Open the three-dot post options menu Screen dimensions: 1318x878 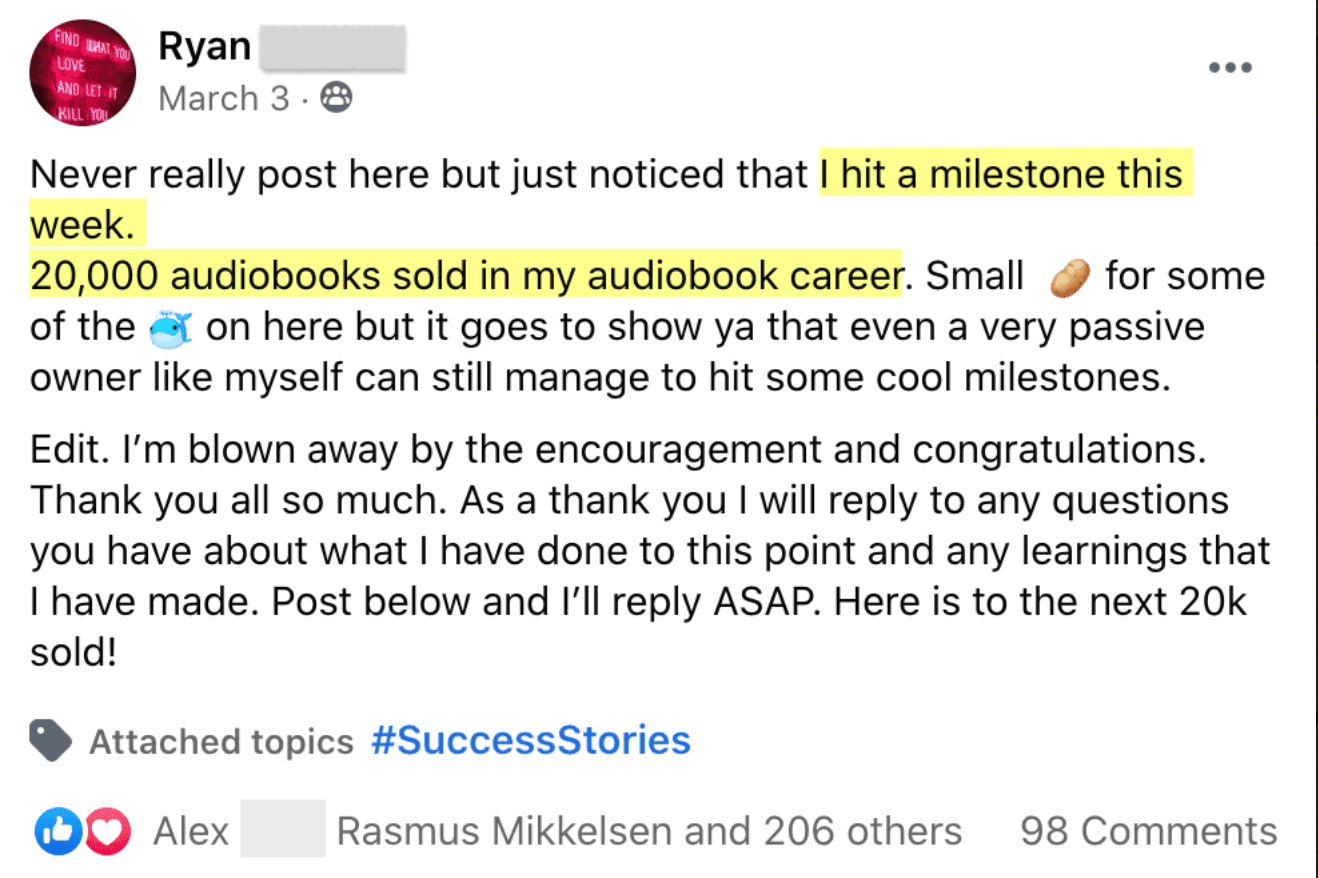pyautogui.click(x=1230, y=68)
